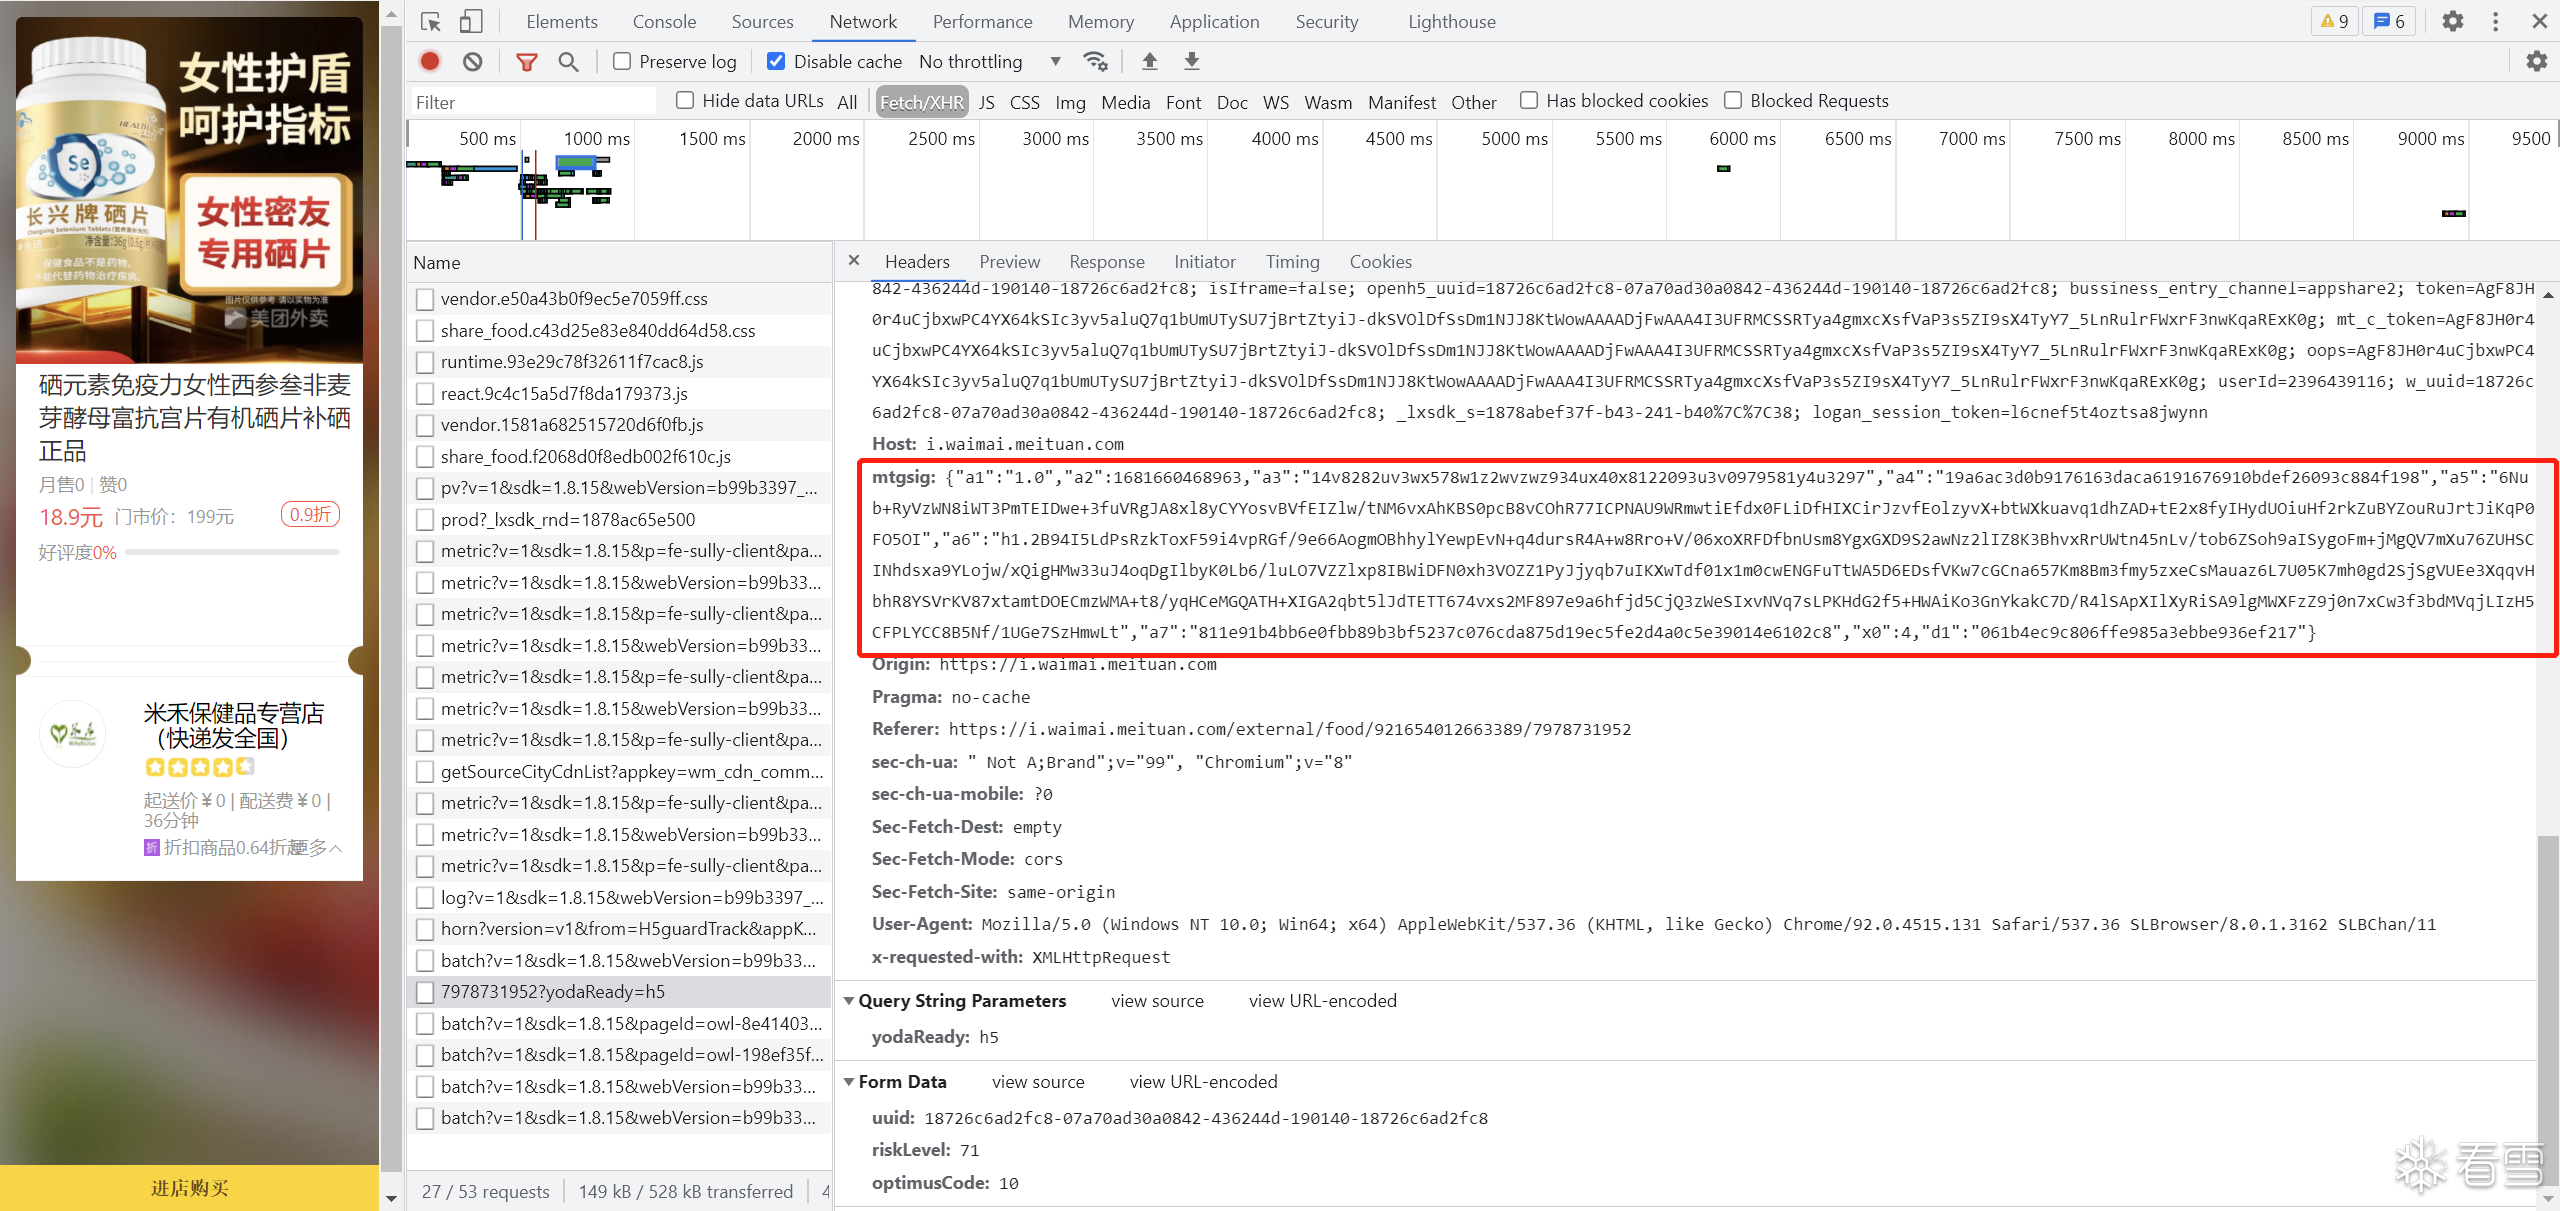Screen dimensions: 2560x1211
Task: Open the Application tab
Action: tap(1214, 21)
